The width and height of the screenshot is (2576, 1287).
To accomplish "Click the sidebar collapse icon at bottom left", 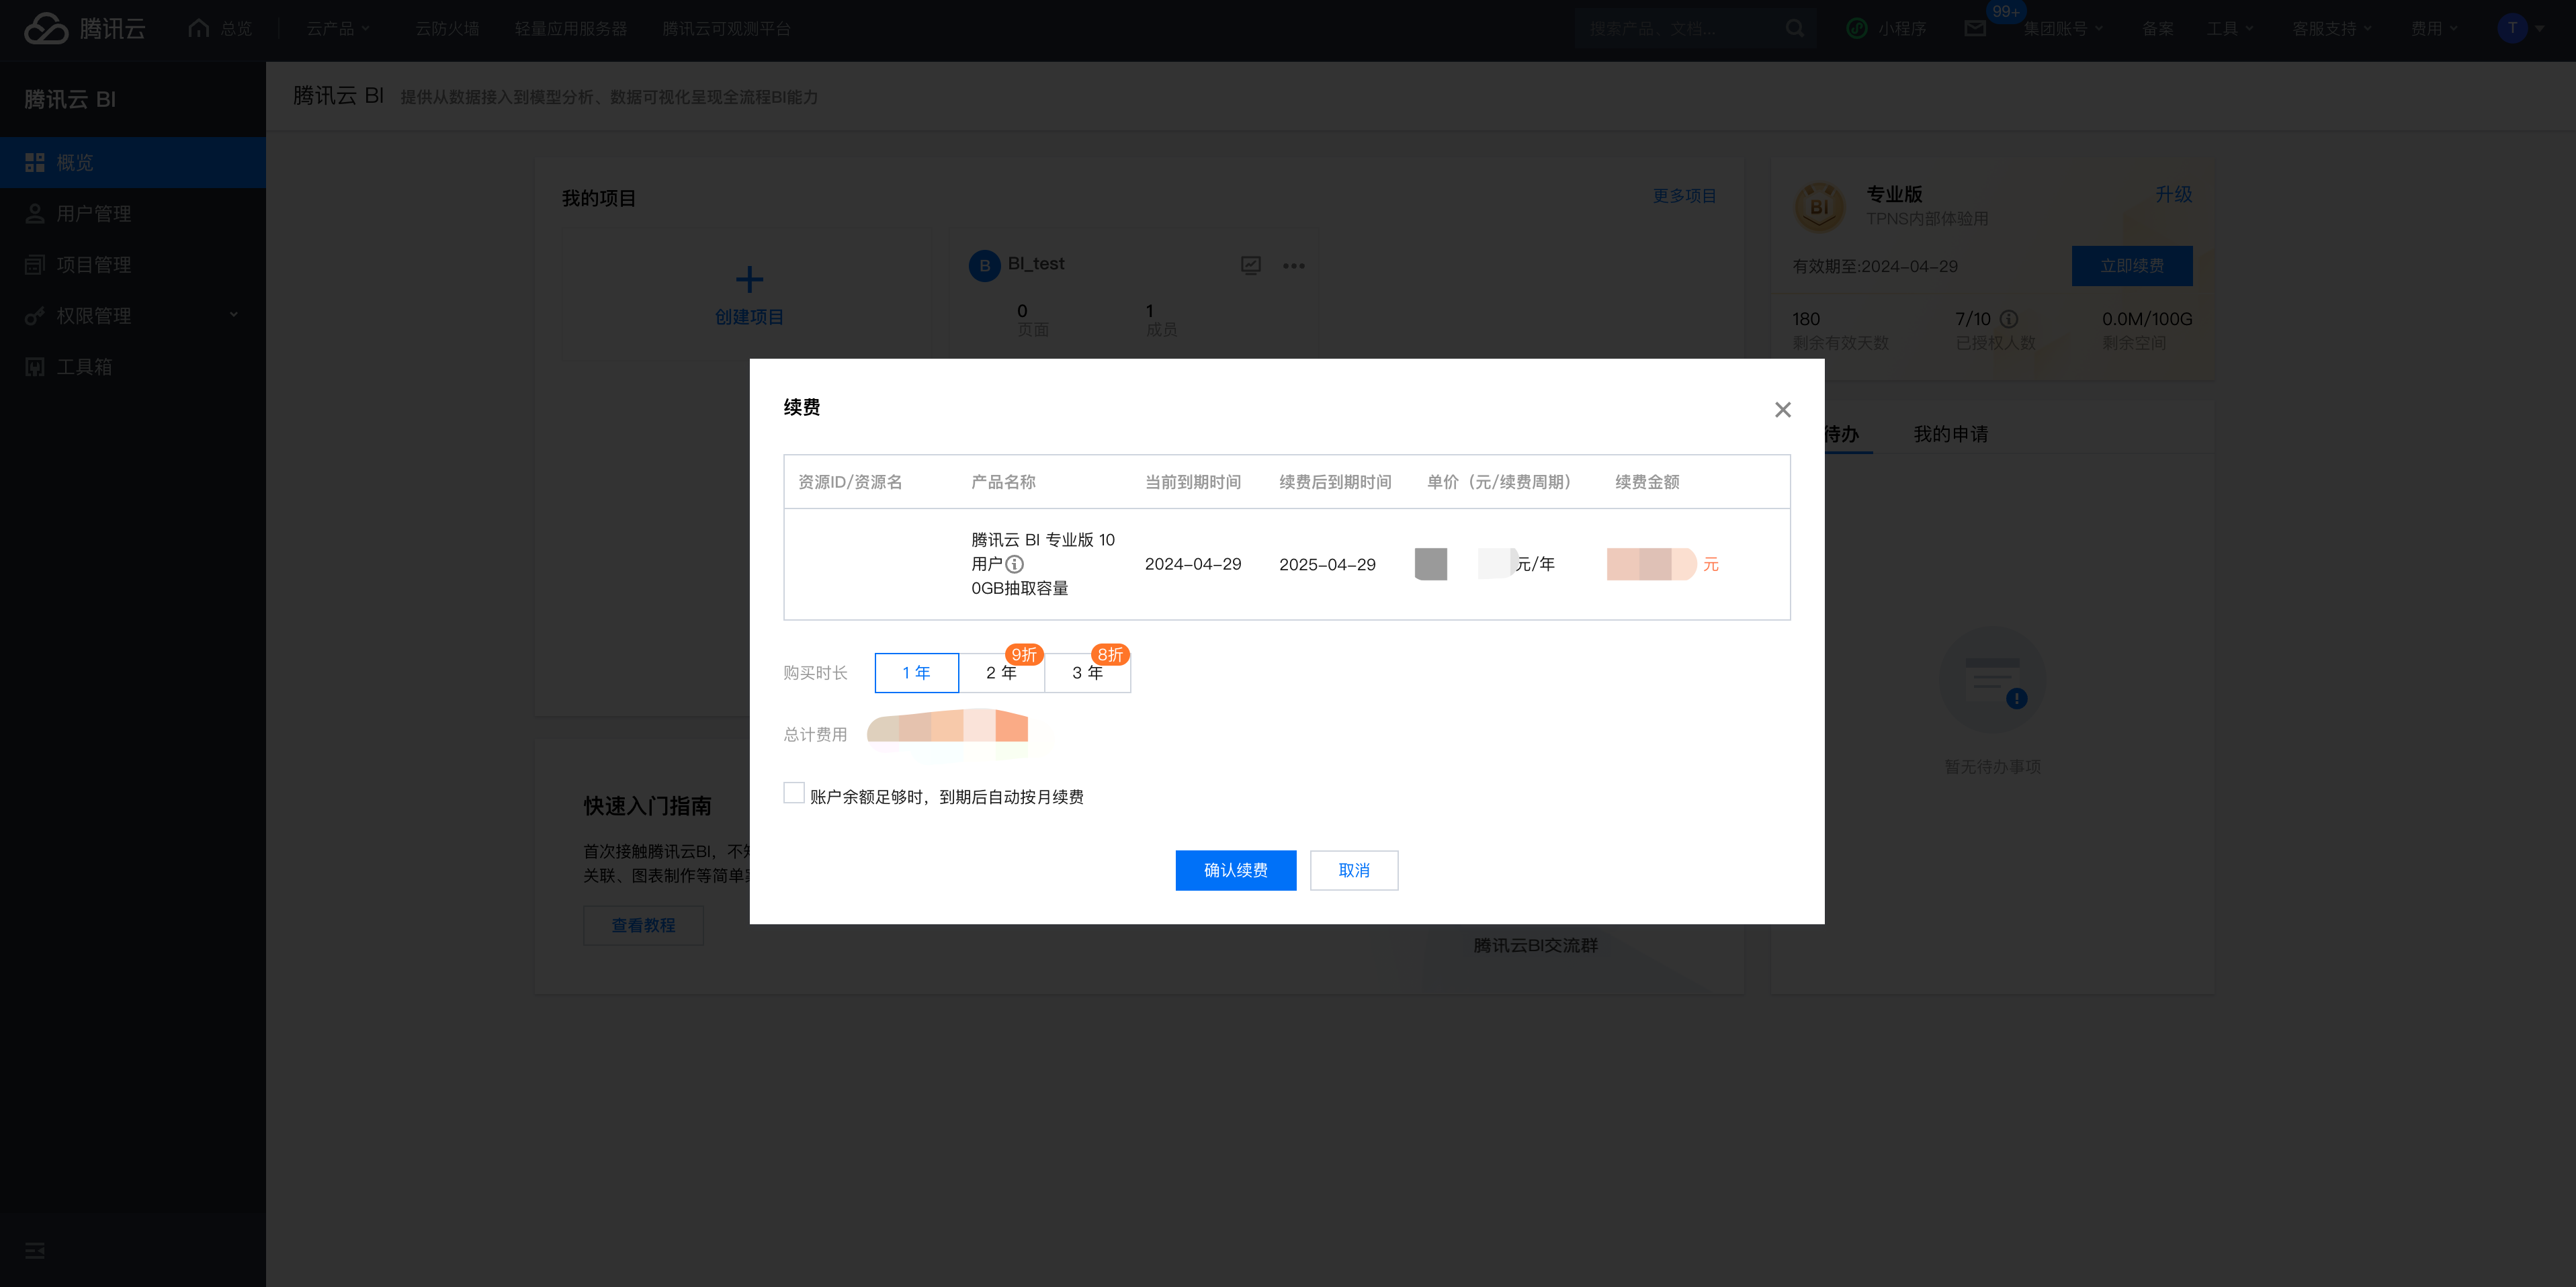I will tap(35, 1250).
